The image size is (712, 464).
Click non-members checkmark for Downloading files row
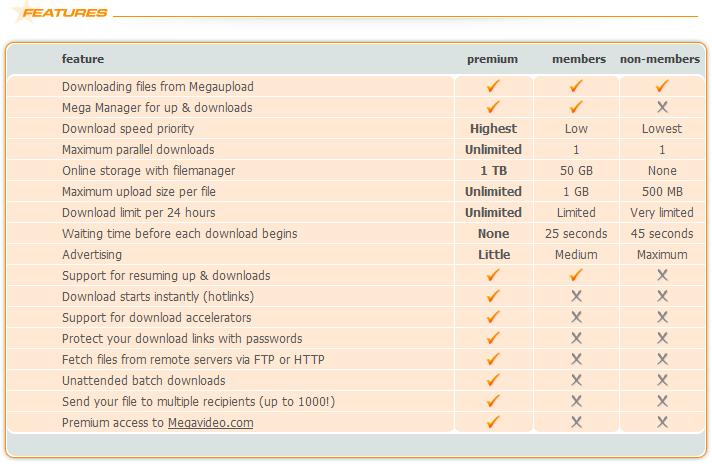coord(662,86)
